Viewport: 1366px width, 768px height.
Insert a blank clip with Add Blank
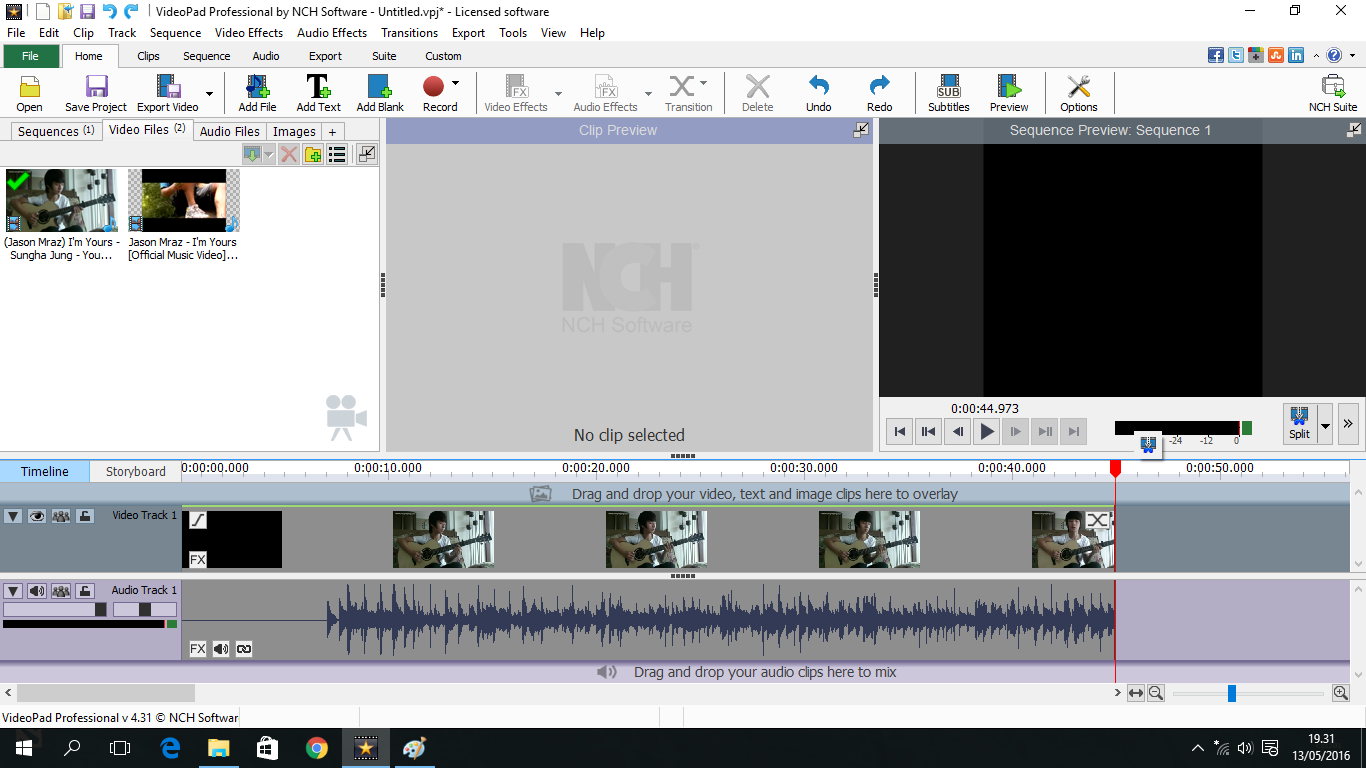(380, 93)
